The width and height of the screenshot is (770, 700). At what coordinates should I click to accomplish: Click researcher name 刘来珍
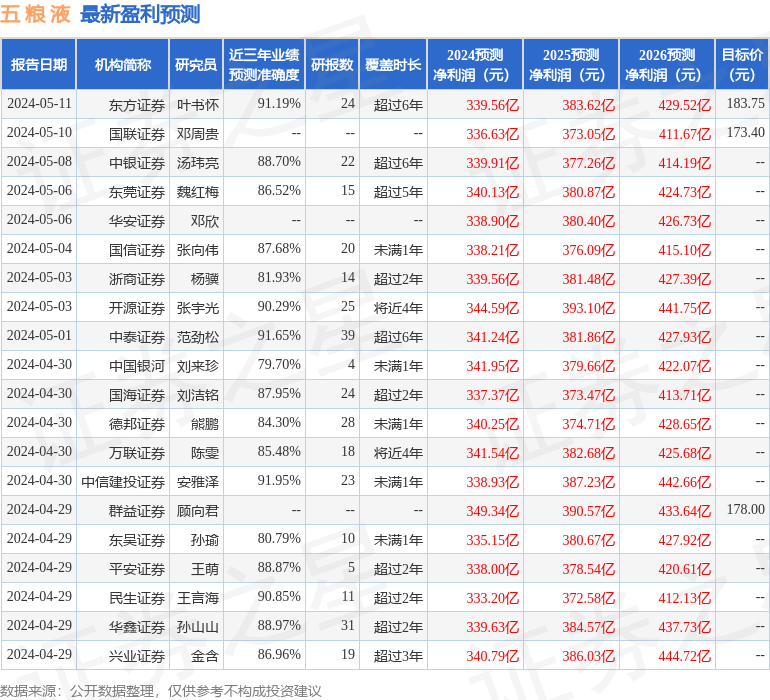point(198,366)
